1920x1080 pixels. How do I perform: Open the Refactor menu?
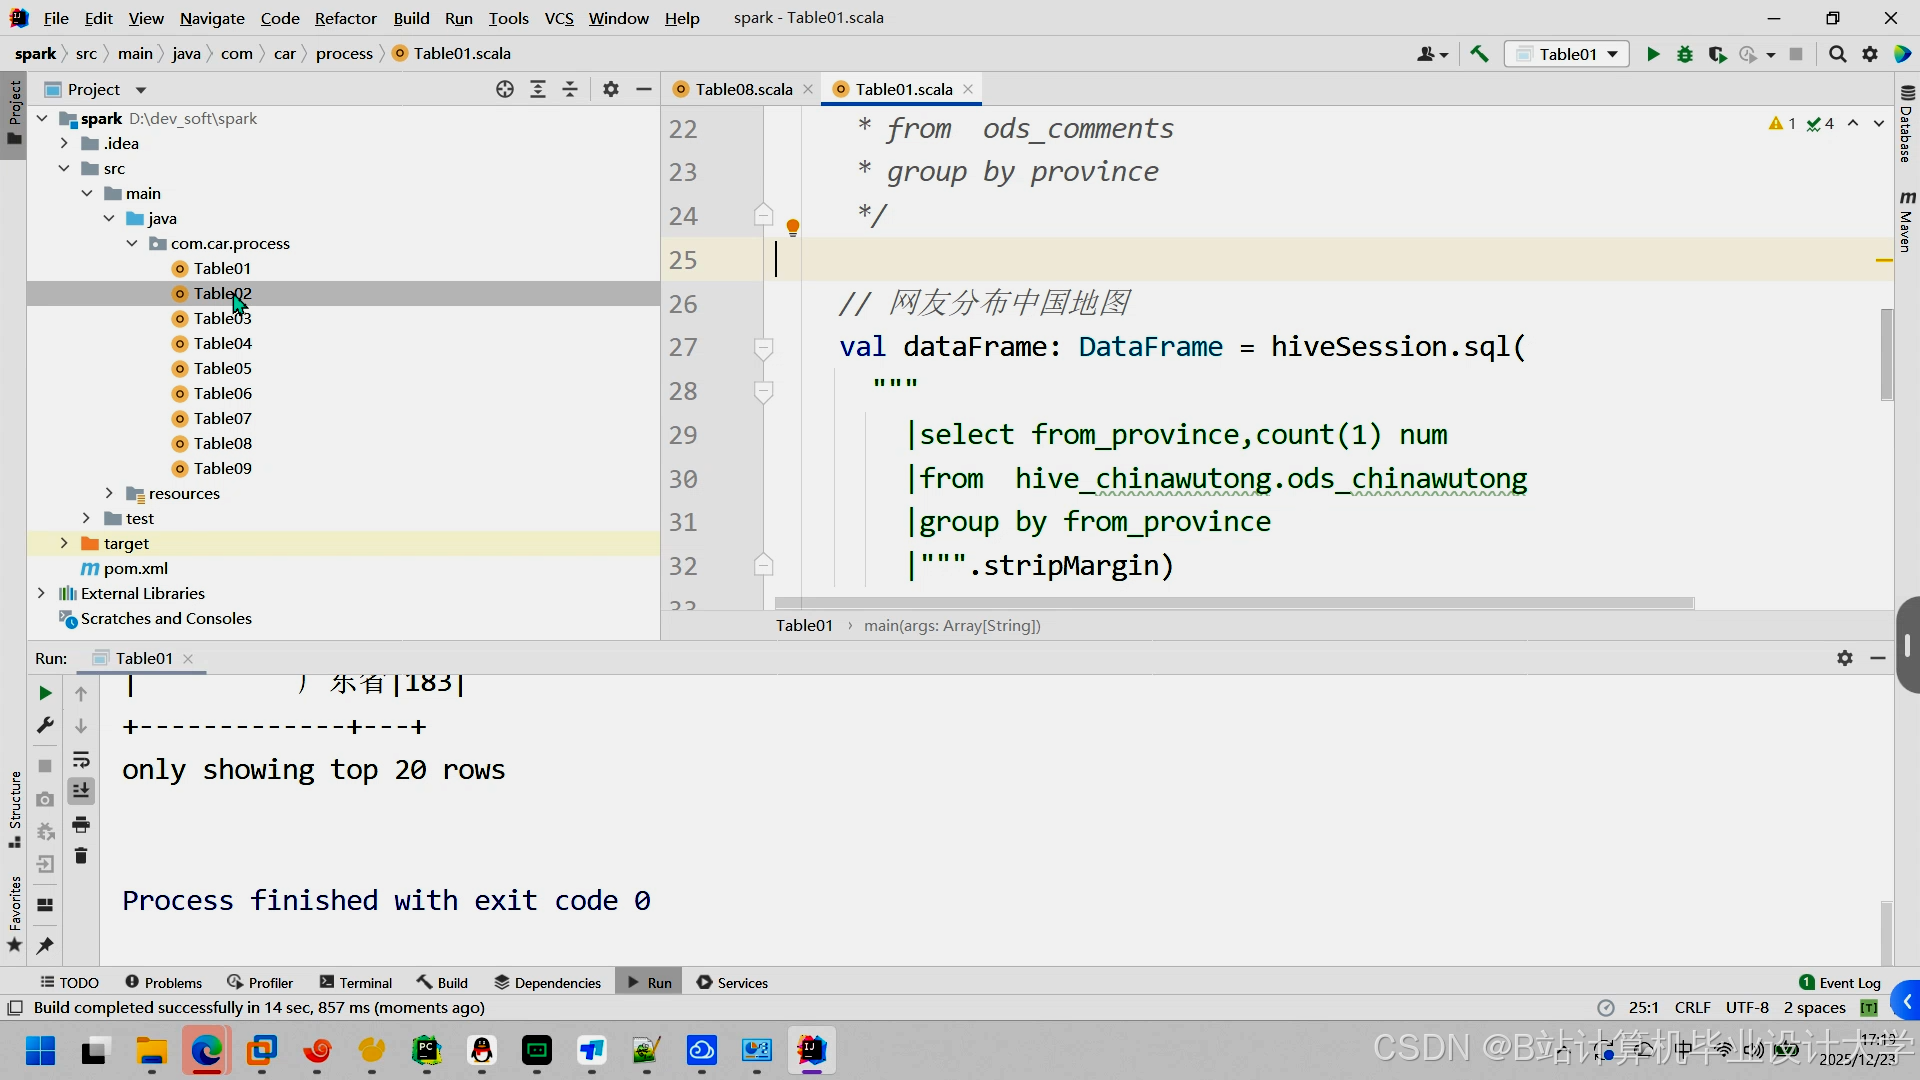345,18
